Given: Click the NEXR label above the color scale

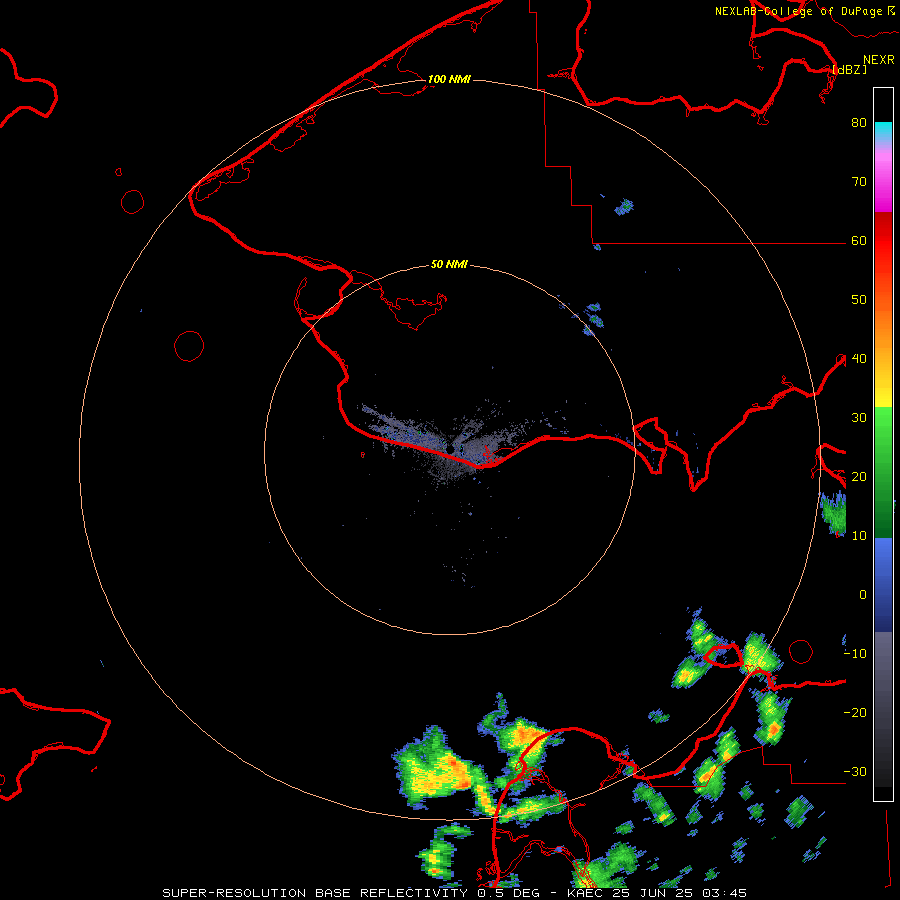Looking at the screenshot, I should pyautogui.click(x=878, y=60).
